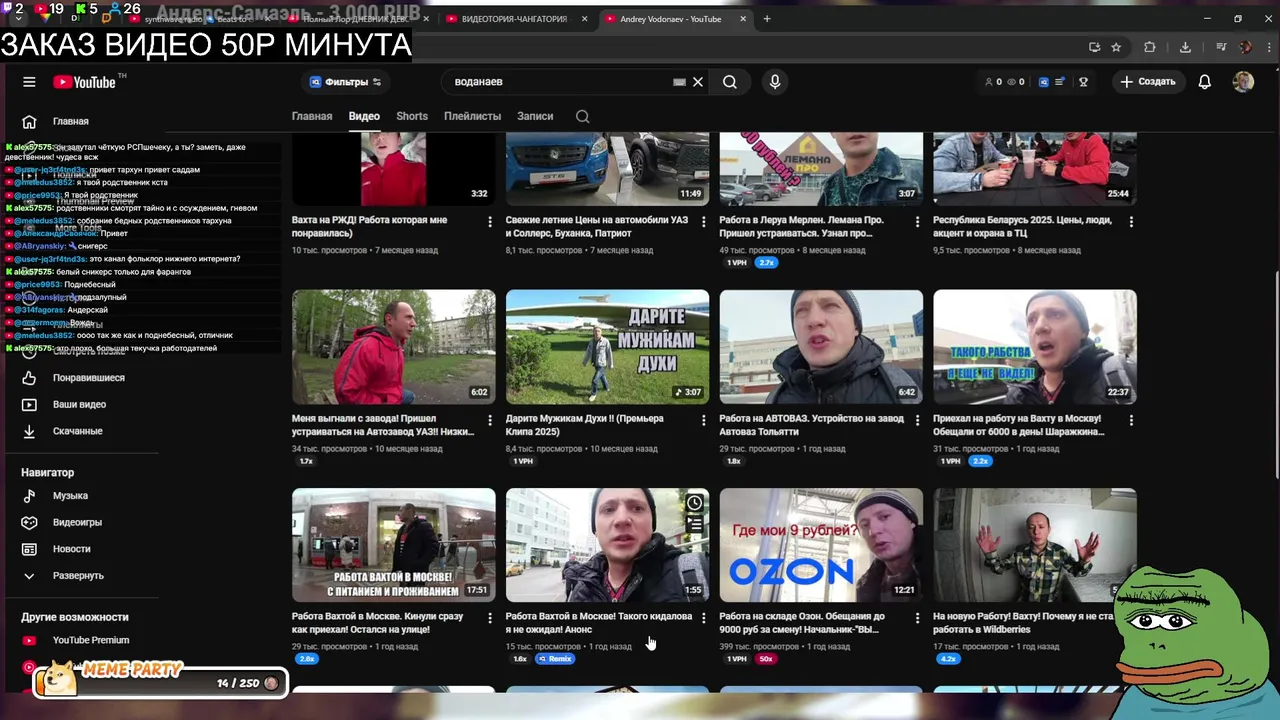Click the Создать create button

[1148, 82]
